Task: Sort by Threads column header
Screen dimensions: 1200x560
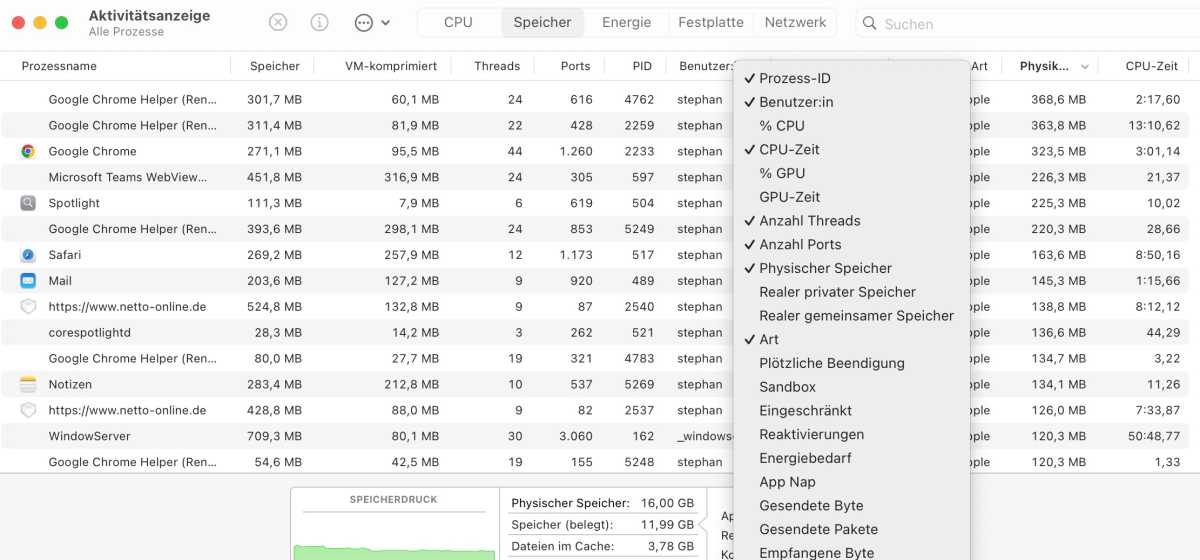Action: (x=497, y=66)
